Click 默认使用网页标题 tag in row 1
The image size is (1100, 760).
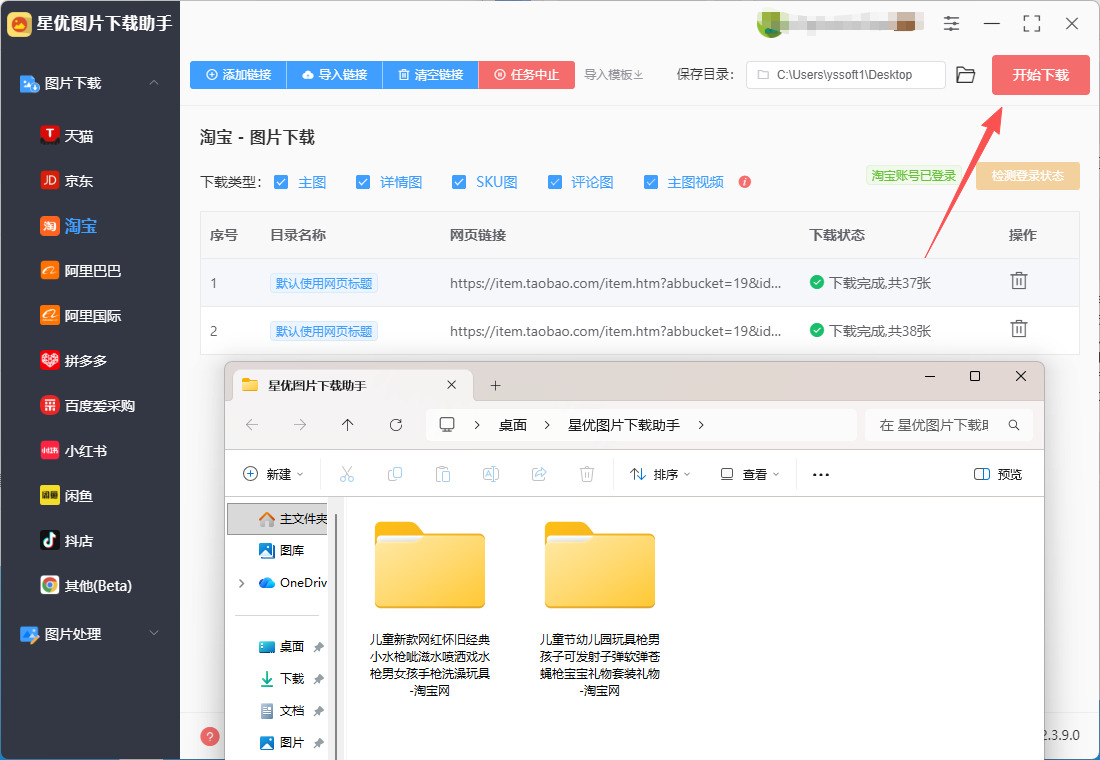click(323, 283)
